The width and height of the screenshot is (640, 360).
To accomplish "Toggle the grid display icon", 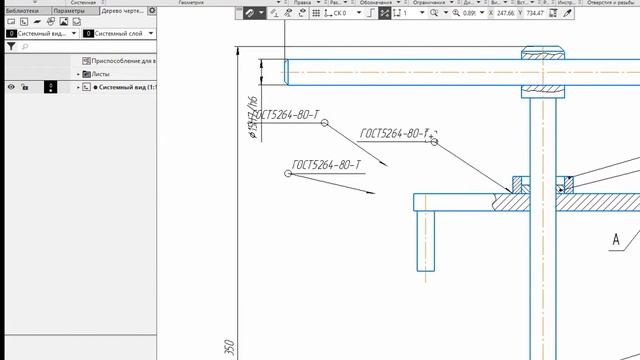I will 316,13.
